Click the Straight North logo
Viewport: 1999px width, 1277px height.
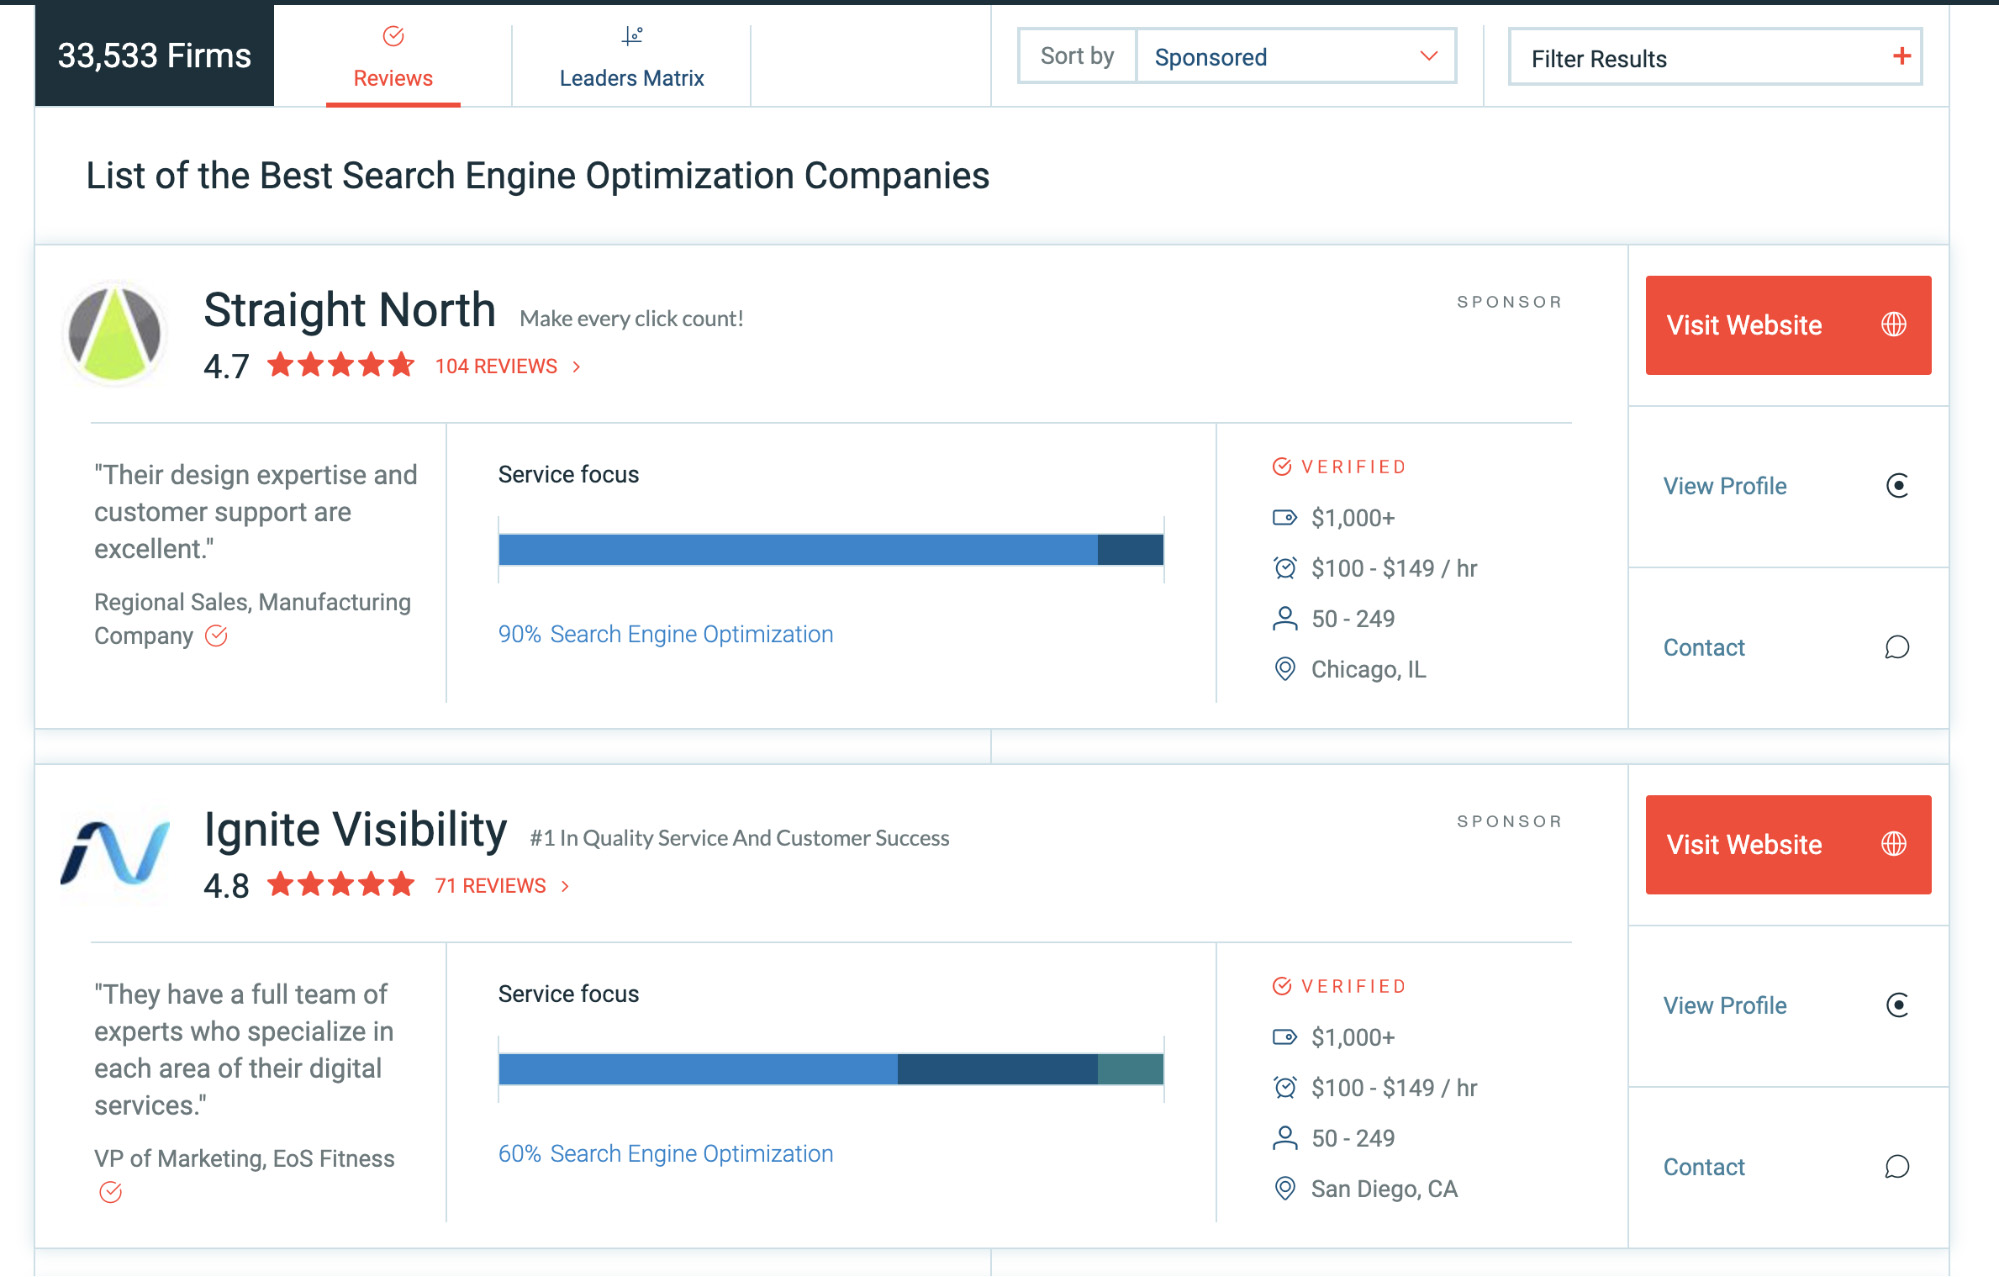[x=114, y=334]
